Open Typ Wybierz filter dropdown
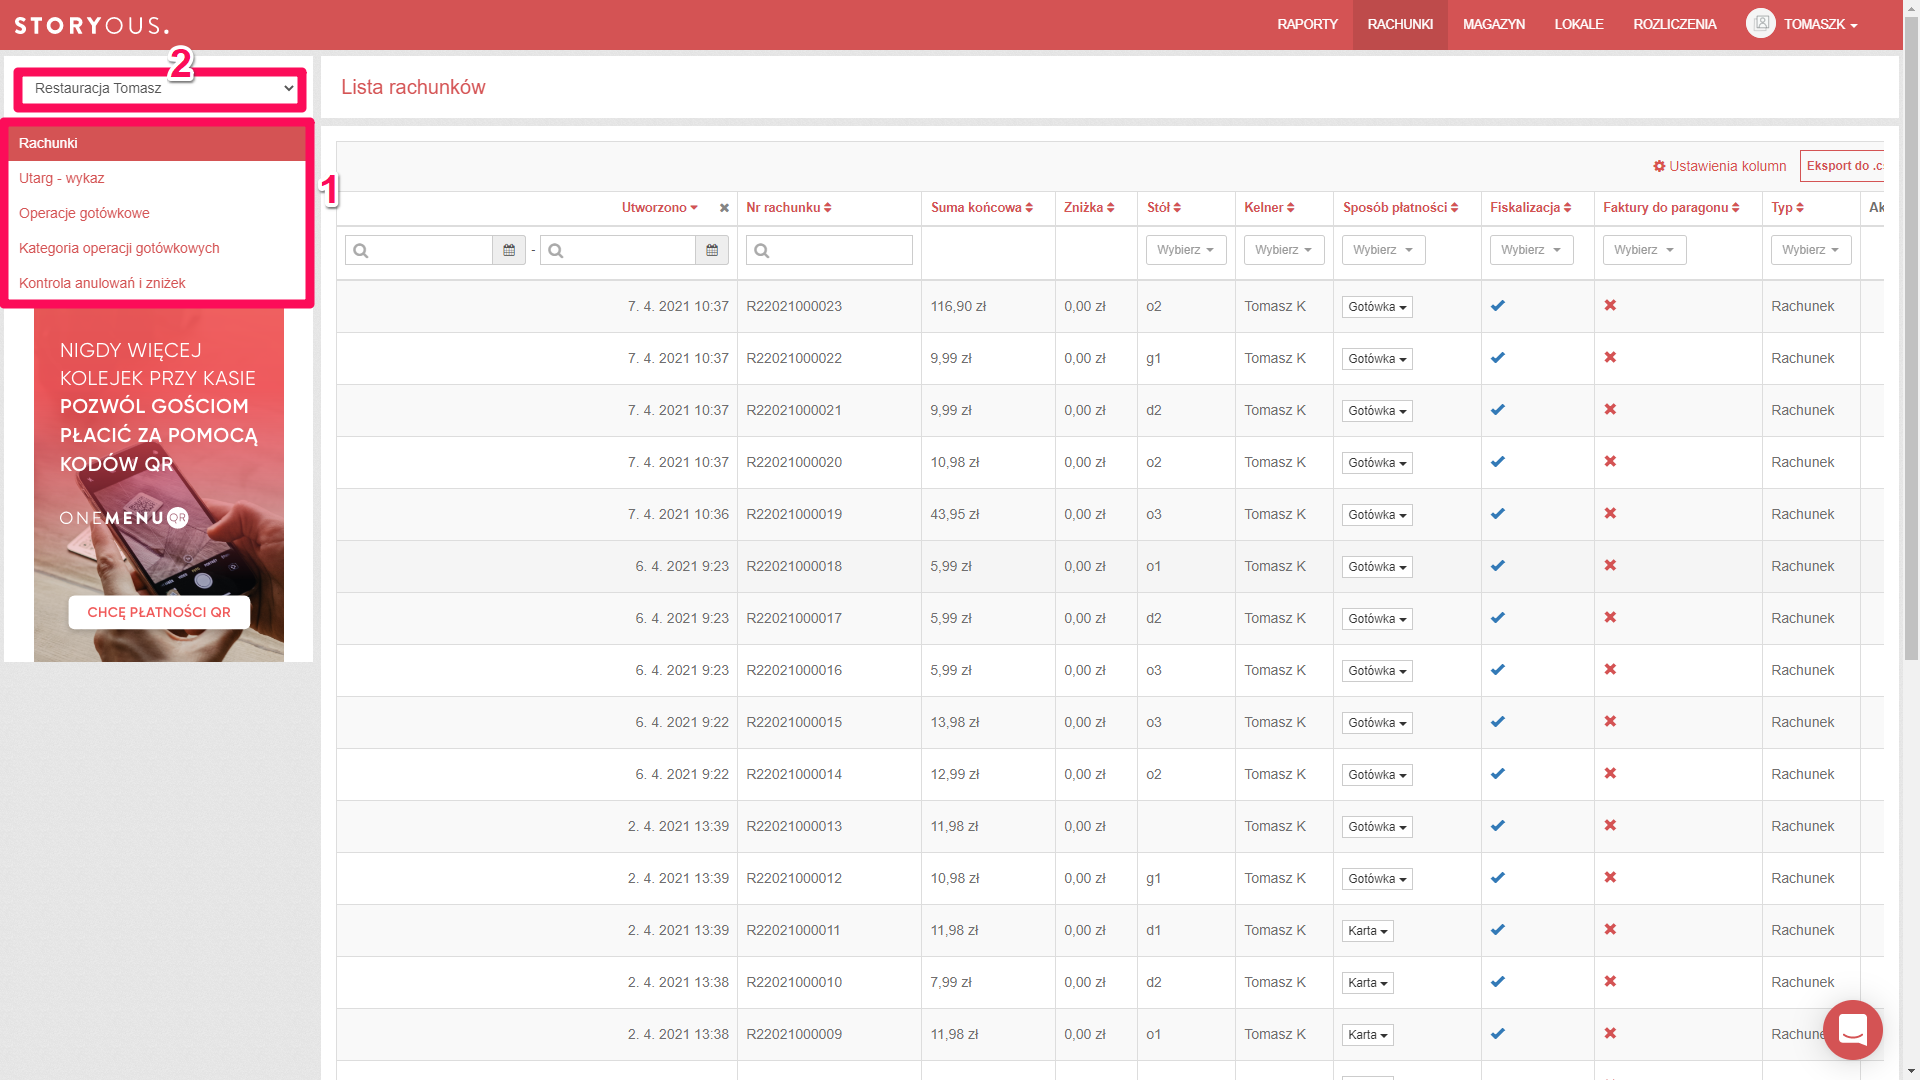This screenshot has width=1920, height=1080. [x=1811, y=250]
